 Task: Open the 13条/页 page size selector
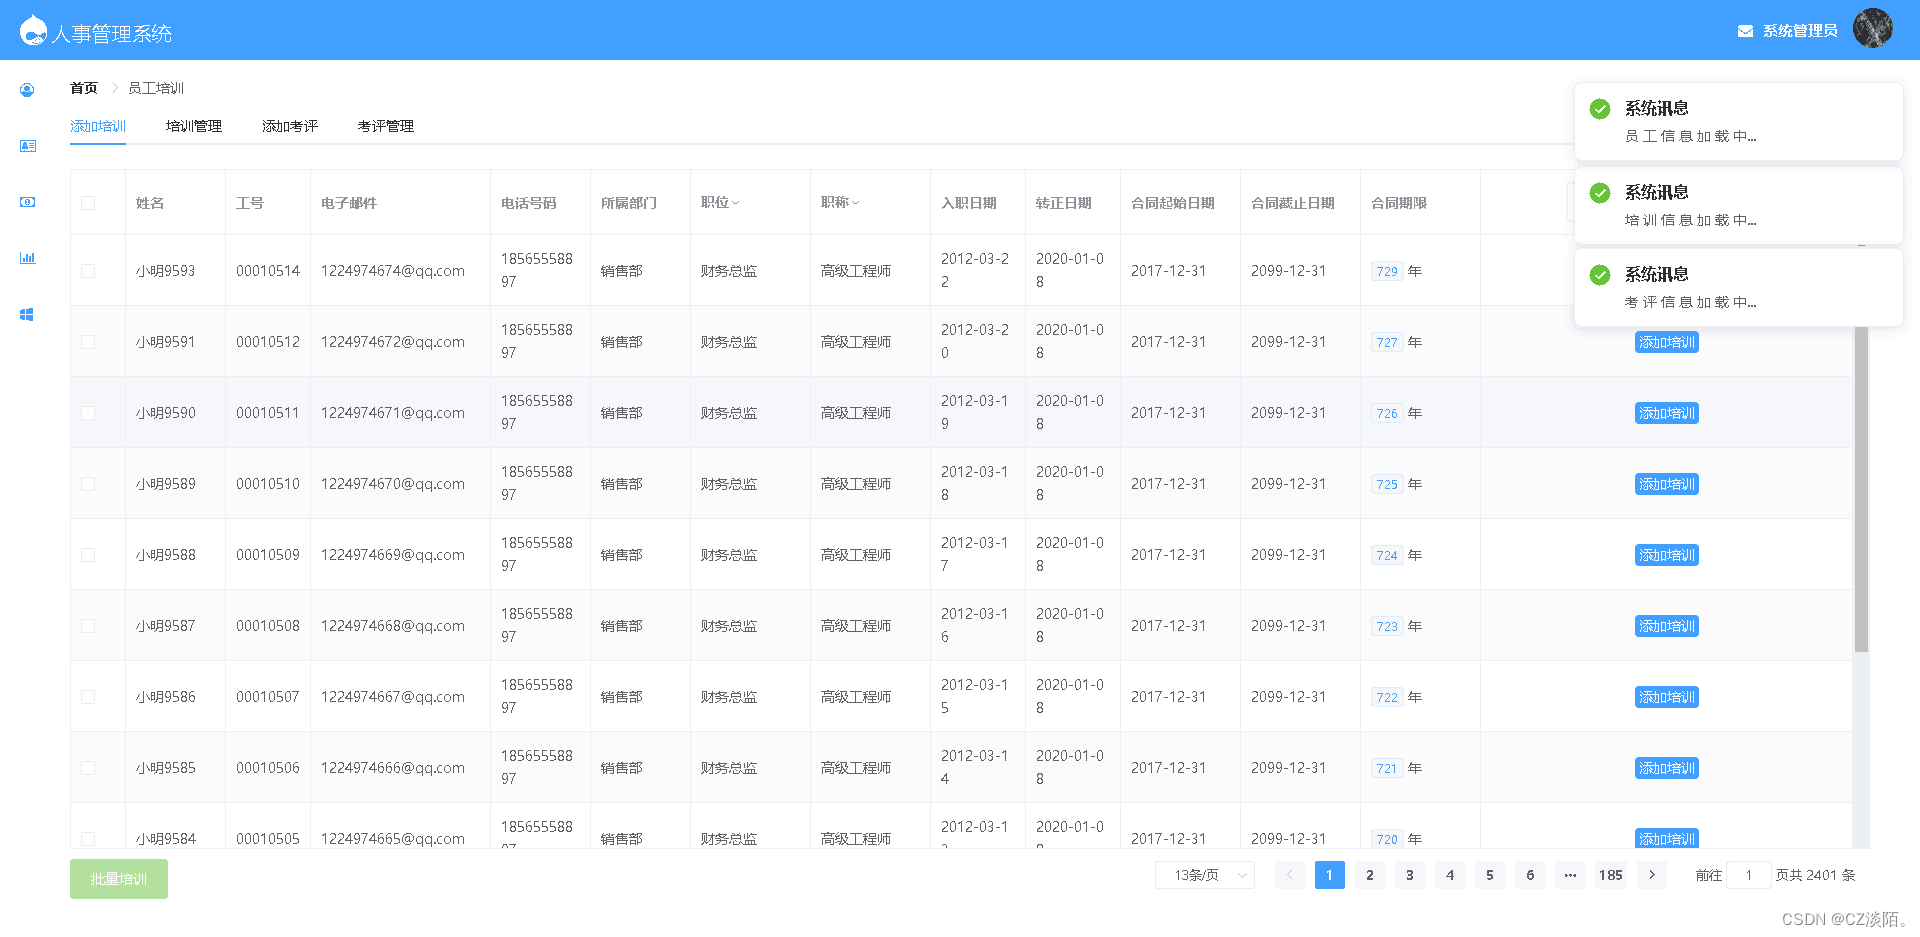pyautogui.click(x=1205, y=875)
